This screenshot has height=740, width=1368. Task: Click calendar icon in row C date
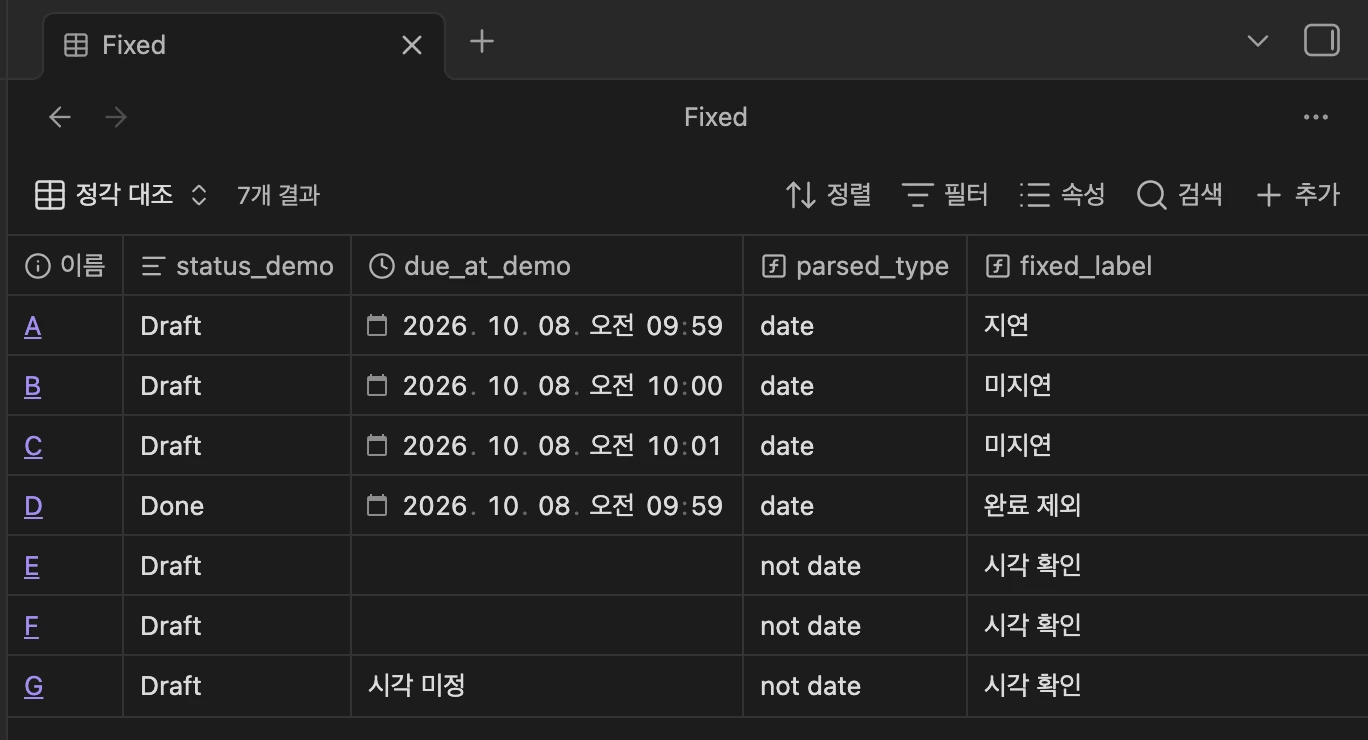(377, 445)
